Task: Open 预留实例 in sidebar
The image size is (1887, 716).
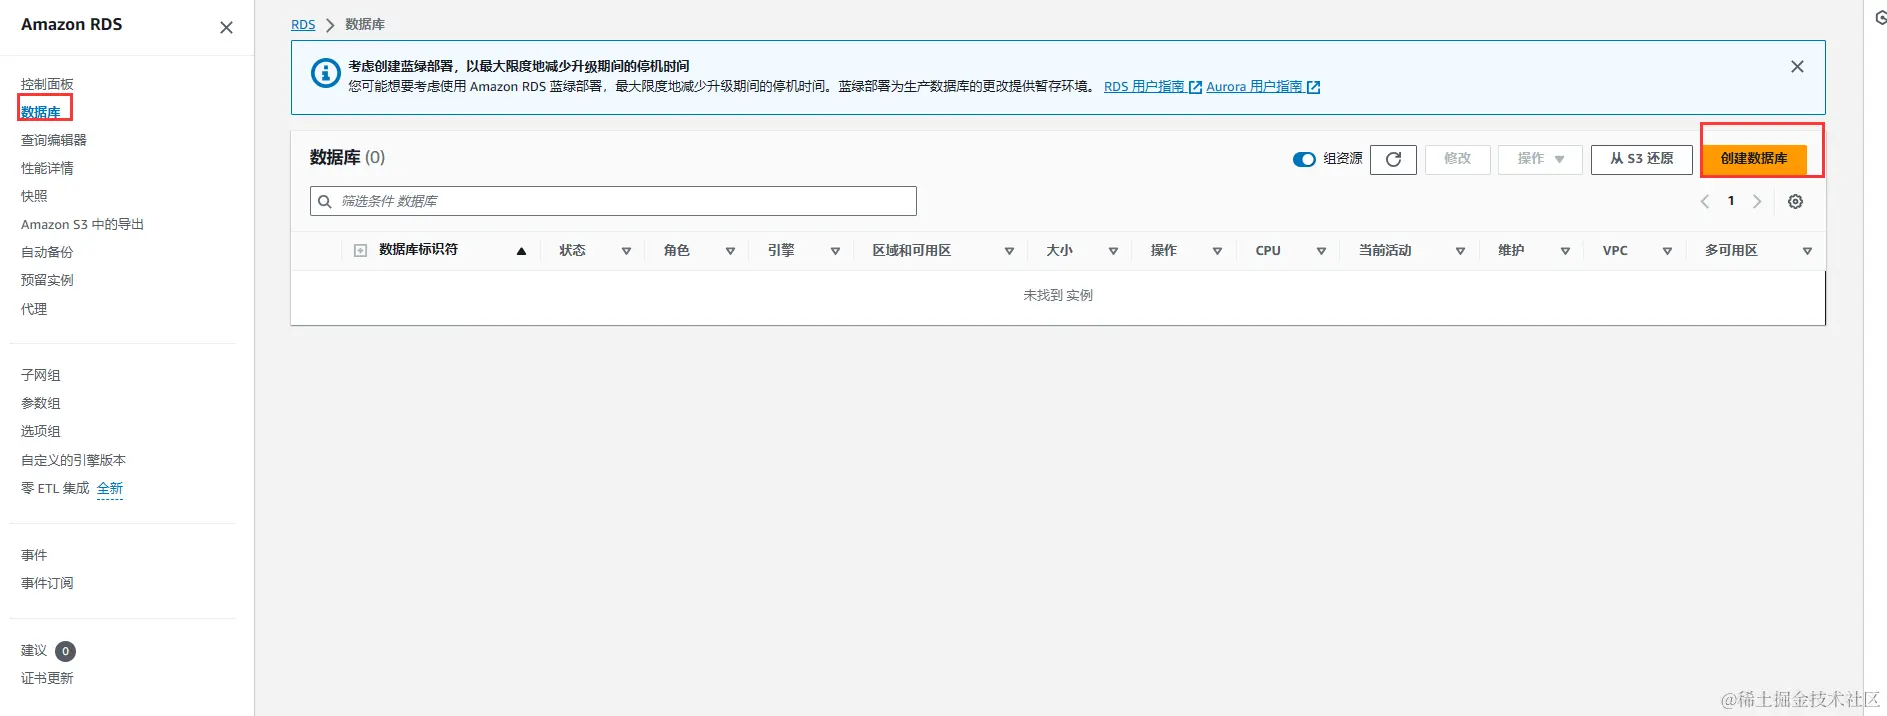Action: coord(47,280)
